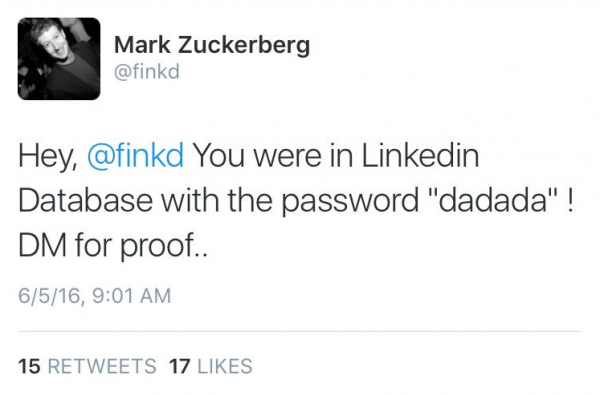The height and width of the screenshot is (395, 600).
Task: Select the "Hey," word starting the tweet
Action: [48, 156]
